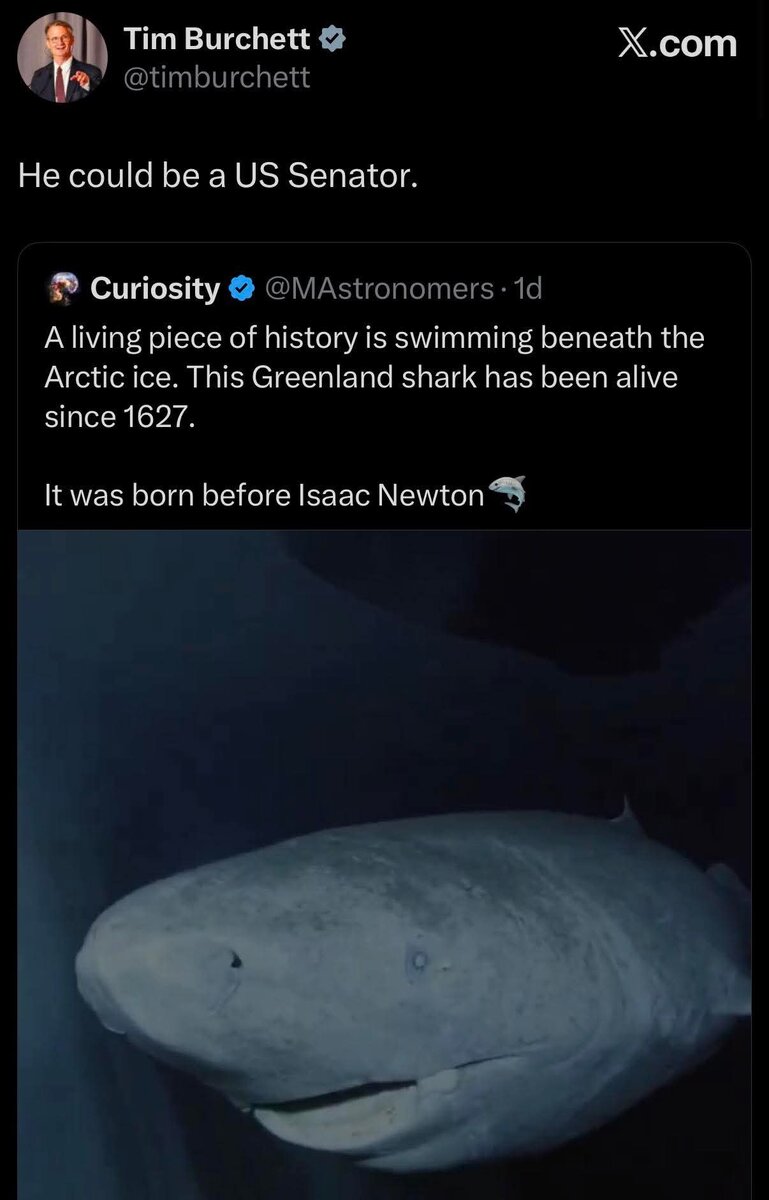The image size is (769, 1200).
Task: Open the @timburchett handle
Action: tap(216, 77)
